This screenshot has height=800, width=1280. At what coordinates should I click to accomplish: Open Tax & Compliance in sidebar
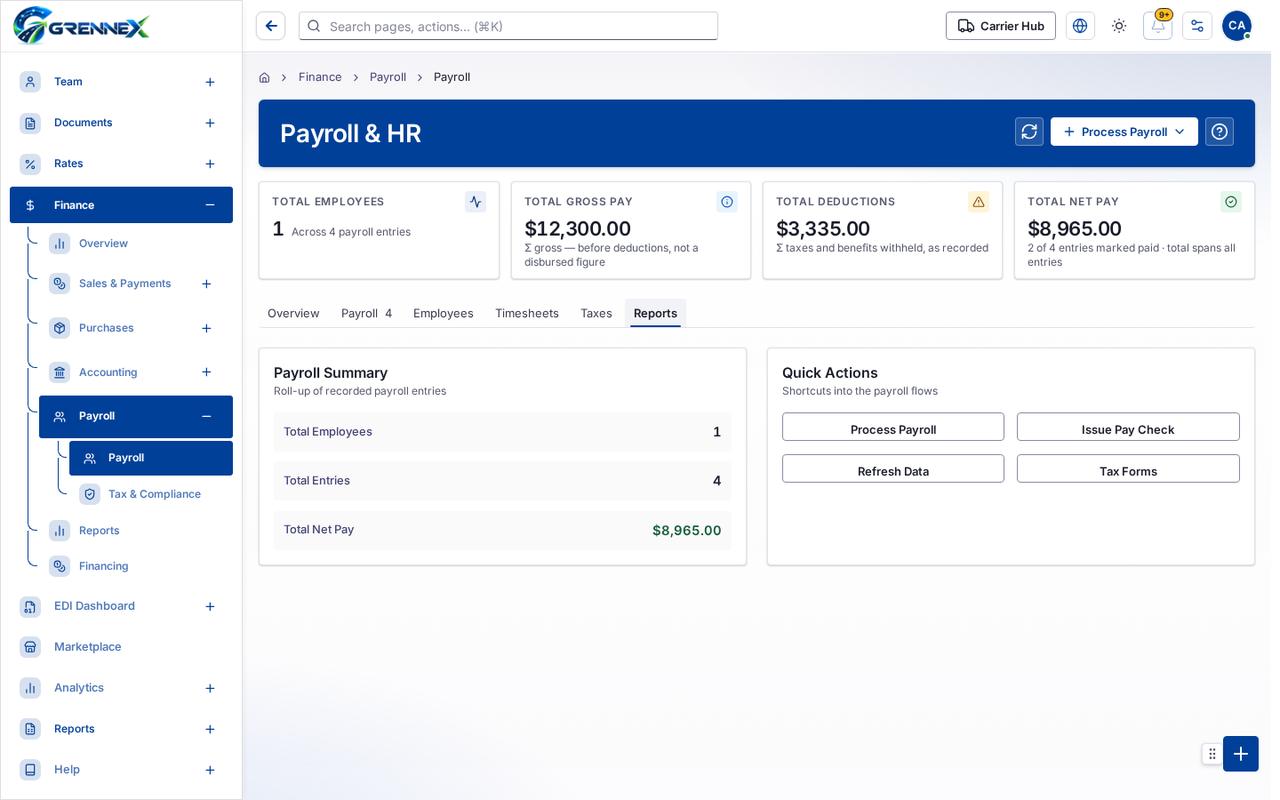coord(150,494)
